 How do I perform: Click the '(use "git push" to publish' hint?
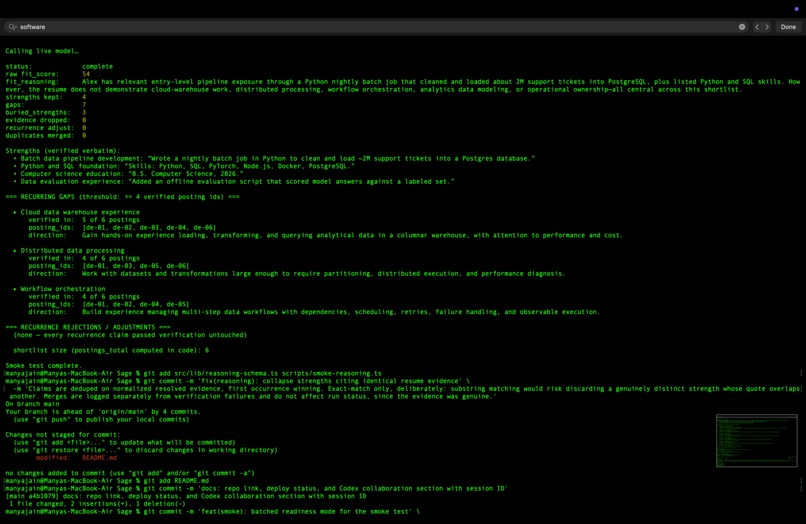101,420
